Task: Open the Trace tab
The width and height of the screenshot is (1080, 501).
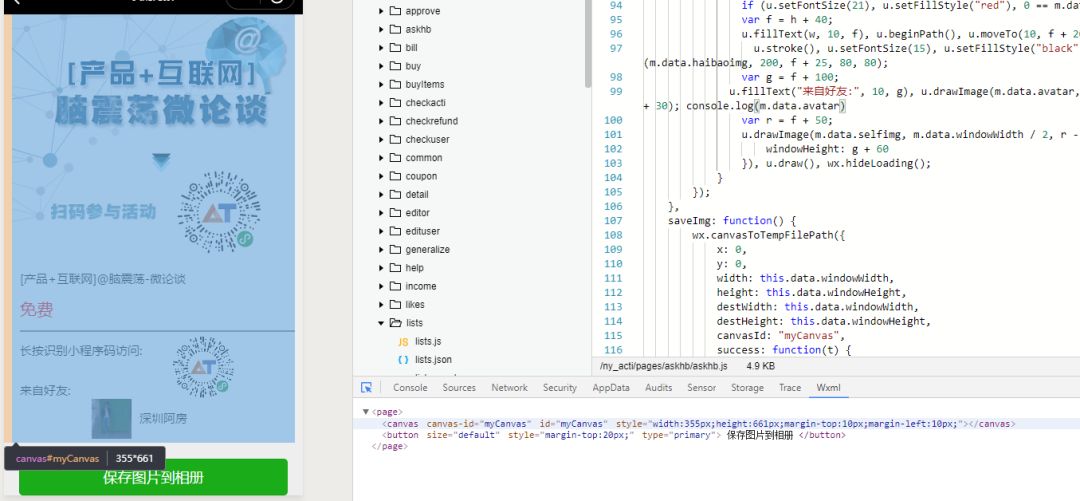Action: click(790, 388)
